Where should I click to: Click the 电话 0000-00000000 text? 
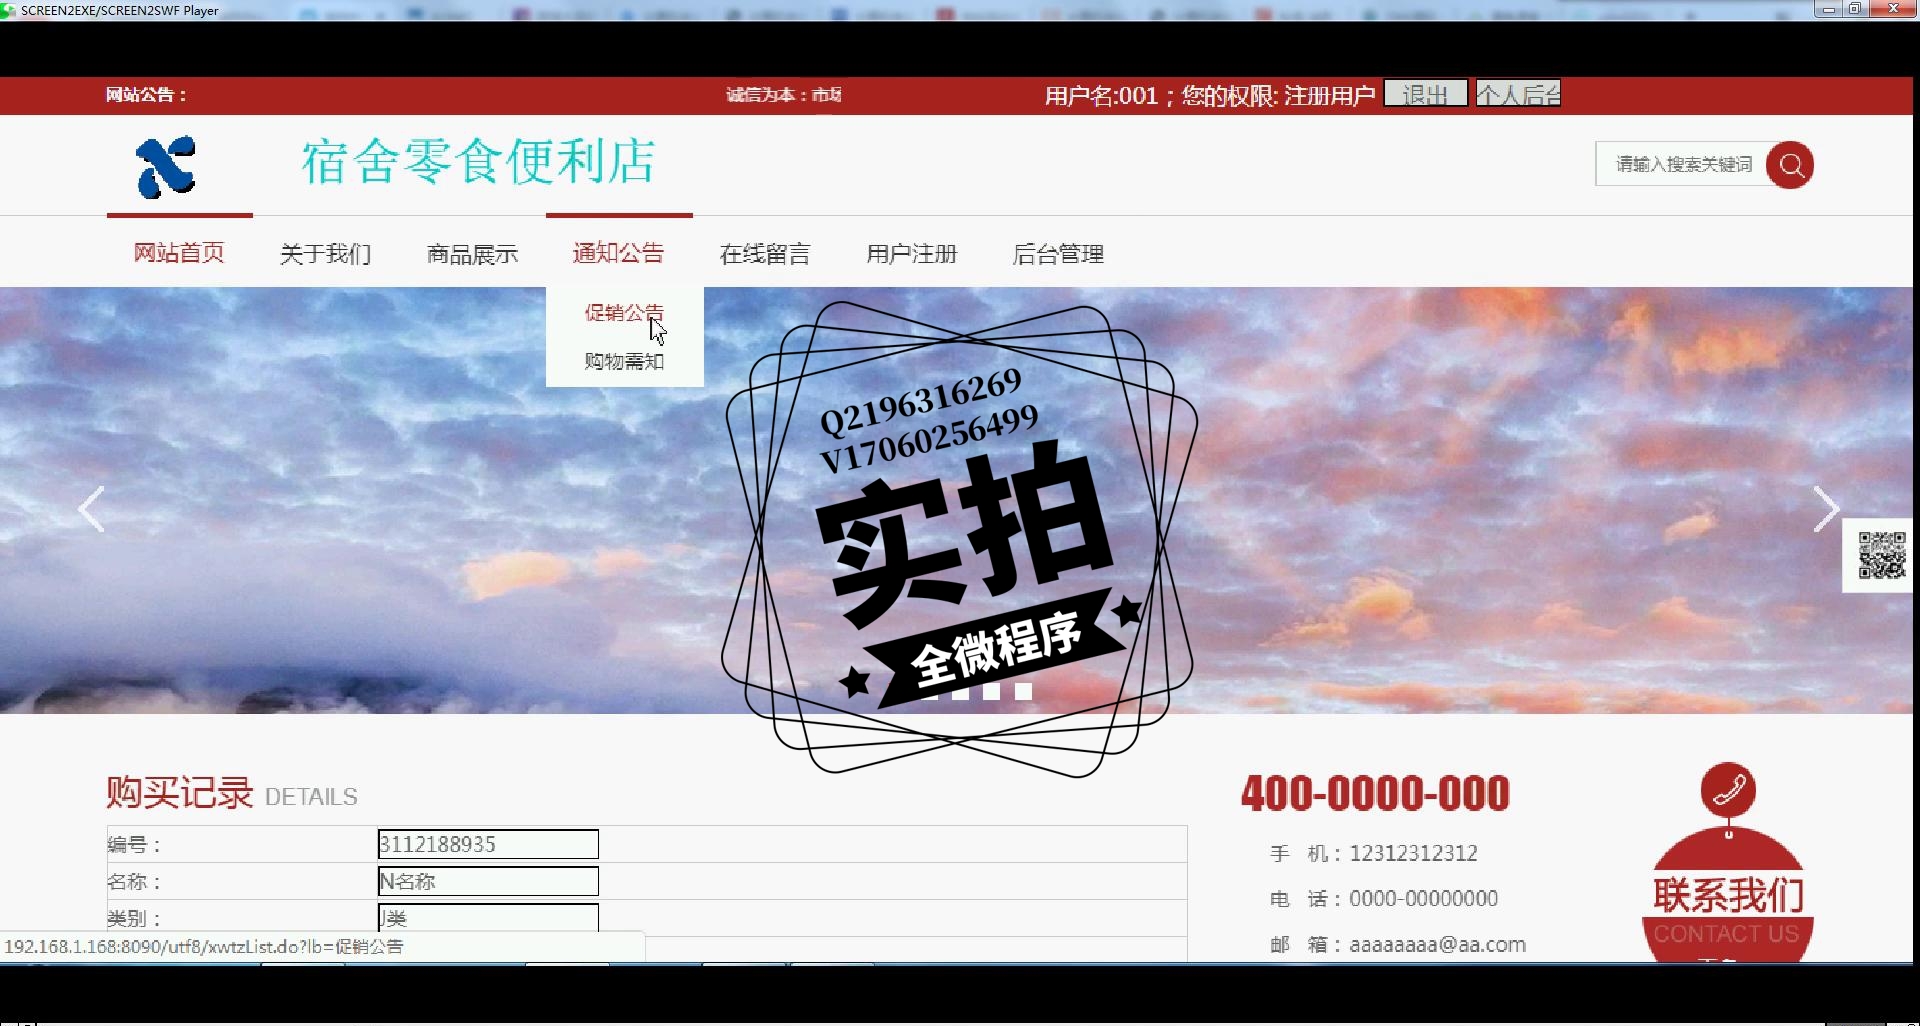tap(1384, 899)
